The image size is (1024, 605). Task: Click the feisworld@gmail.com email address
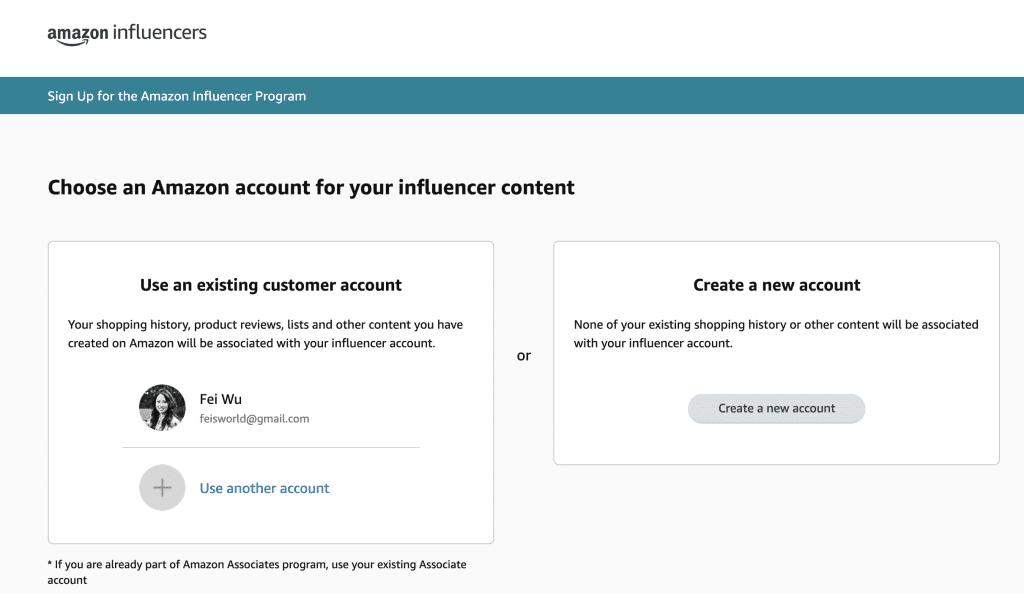click(x=254, y=419)
